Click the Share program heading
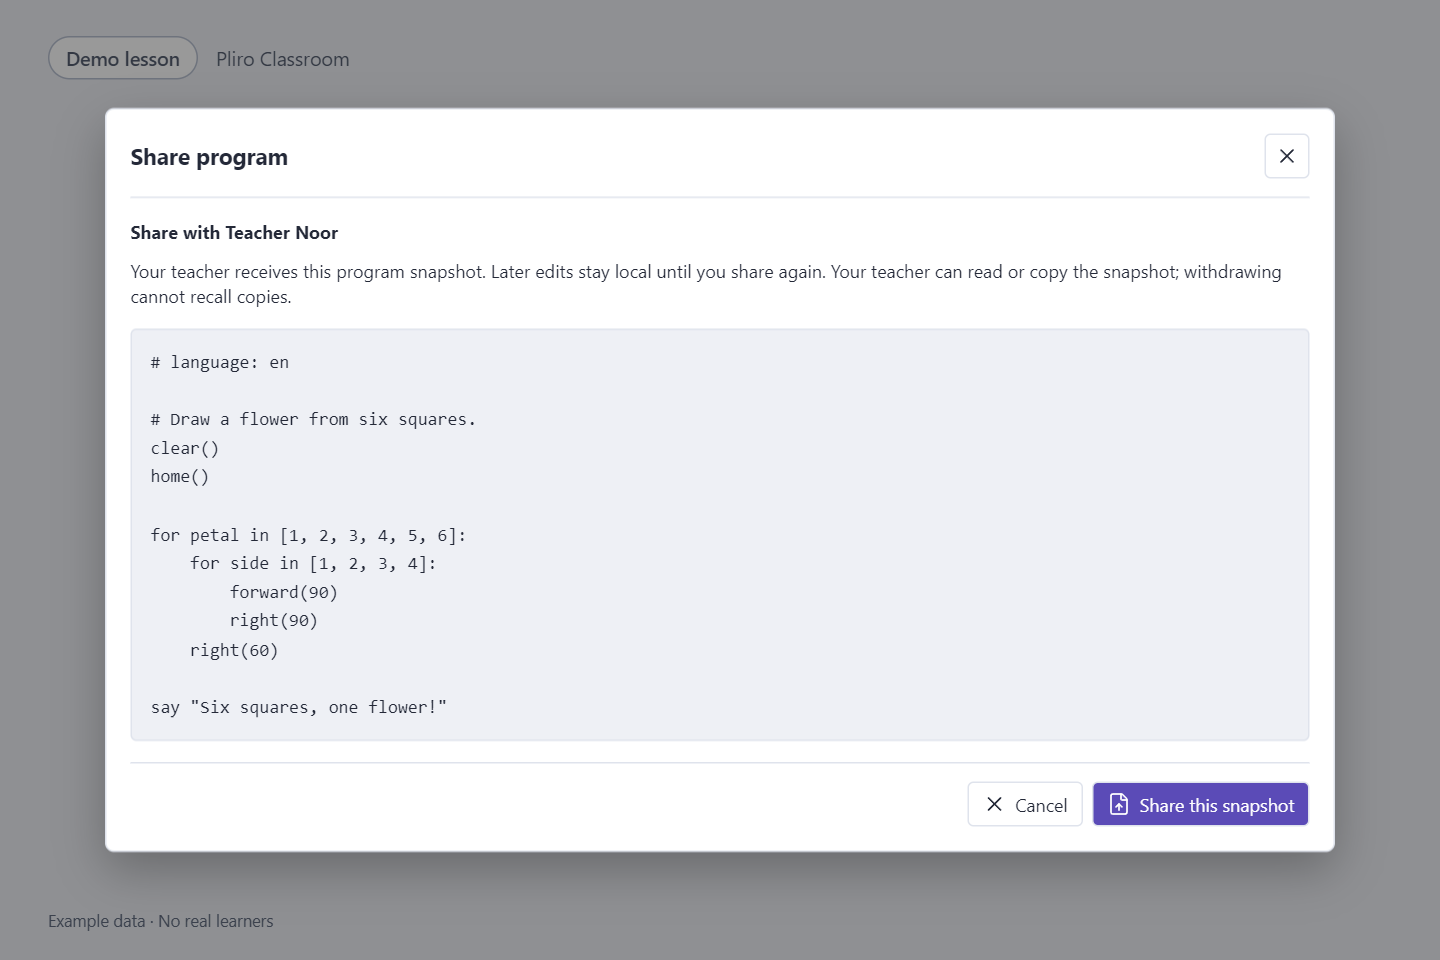 tap(209, 157)
